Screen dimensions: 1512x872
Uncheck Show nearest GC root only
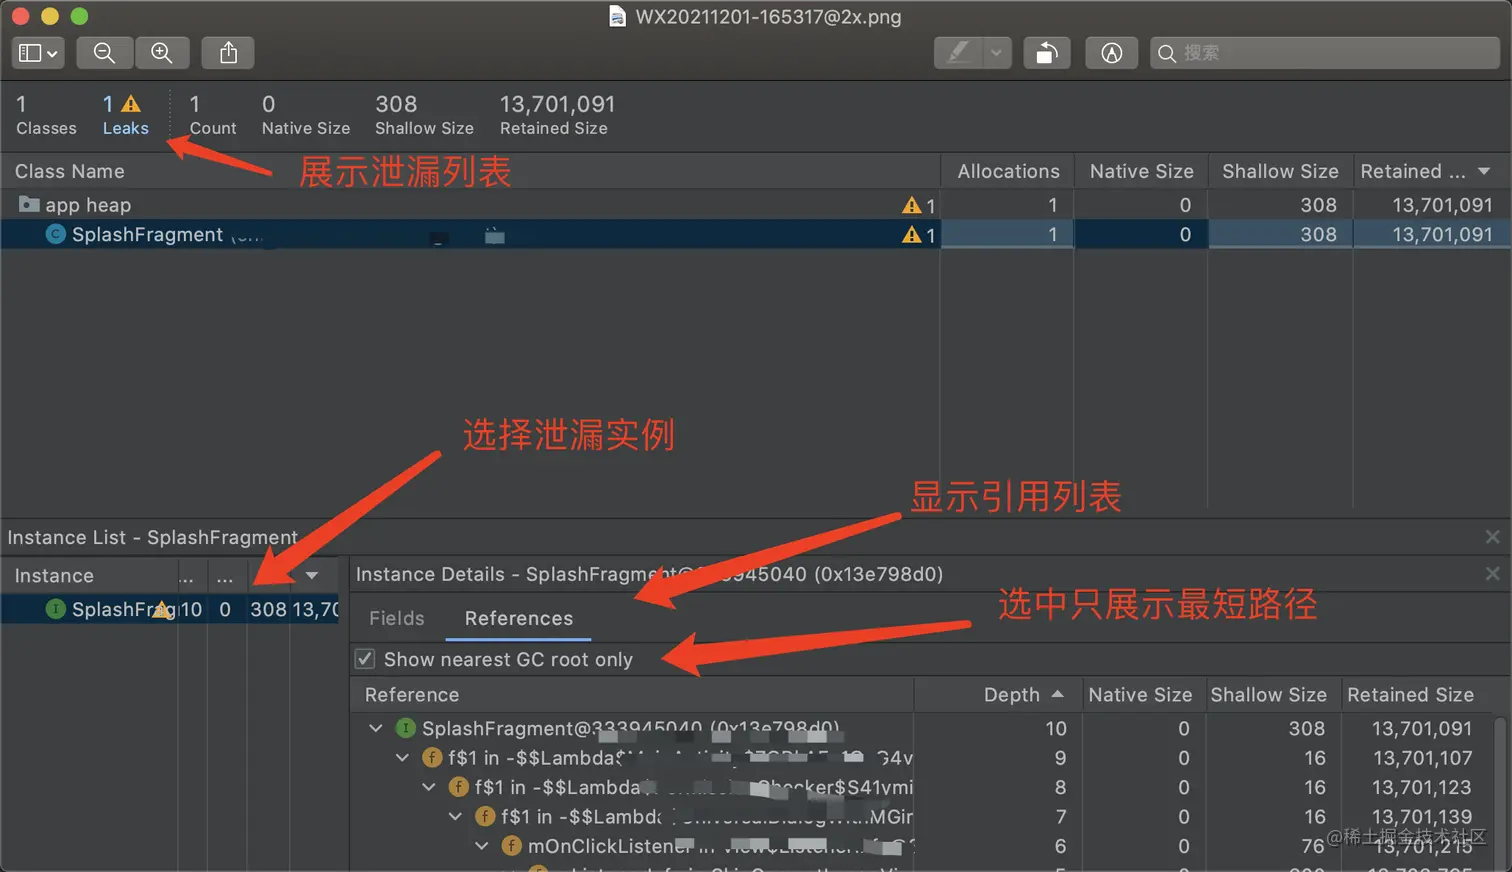click(x=366, y=659)
